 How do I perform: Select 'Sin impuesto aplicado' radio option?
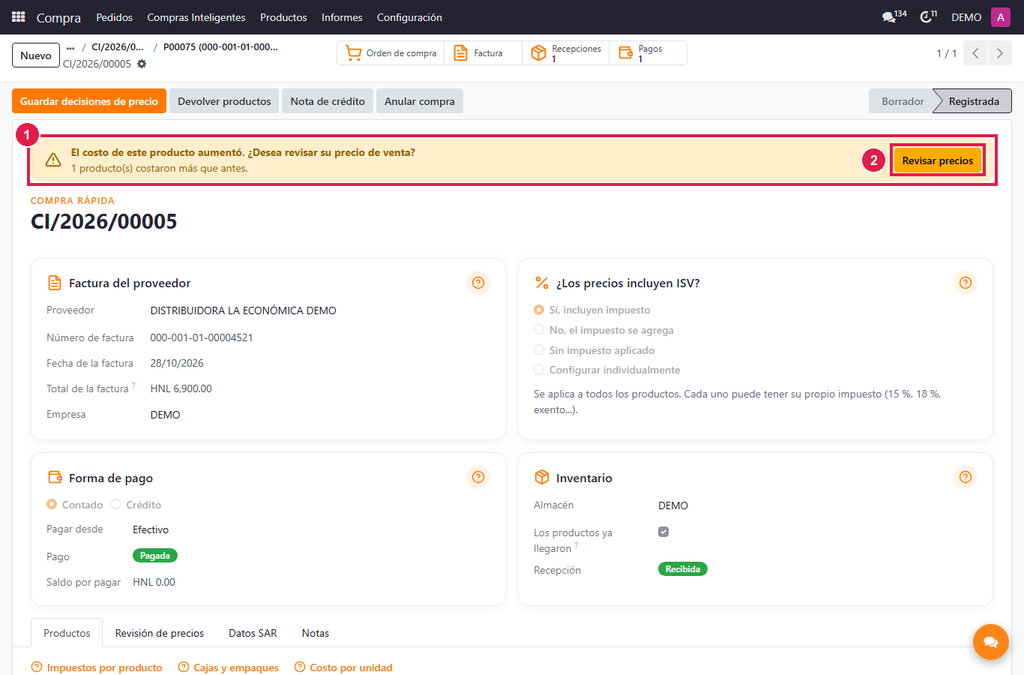[x=539, y=350]
